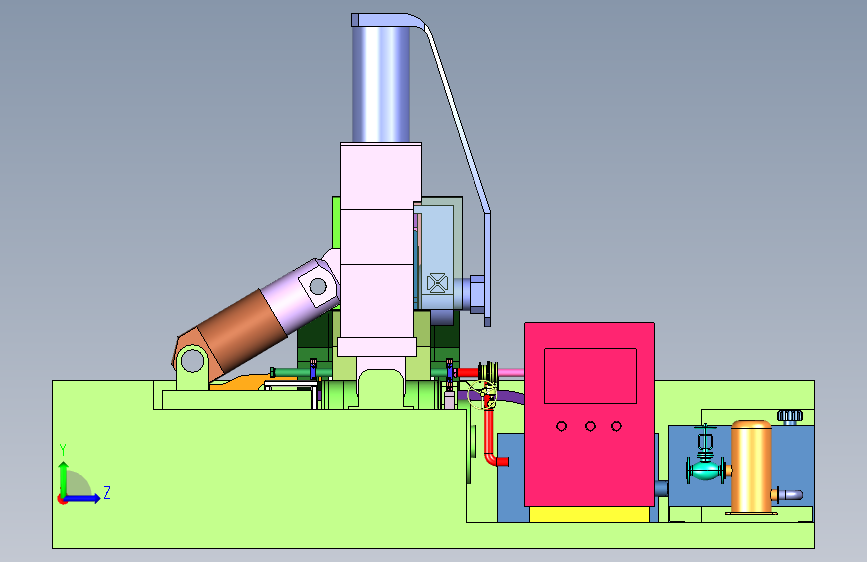Select the top block of the pale pink column
This screenshot has width=867, height=562.
coord(381,176)
